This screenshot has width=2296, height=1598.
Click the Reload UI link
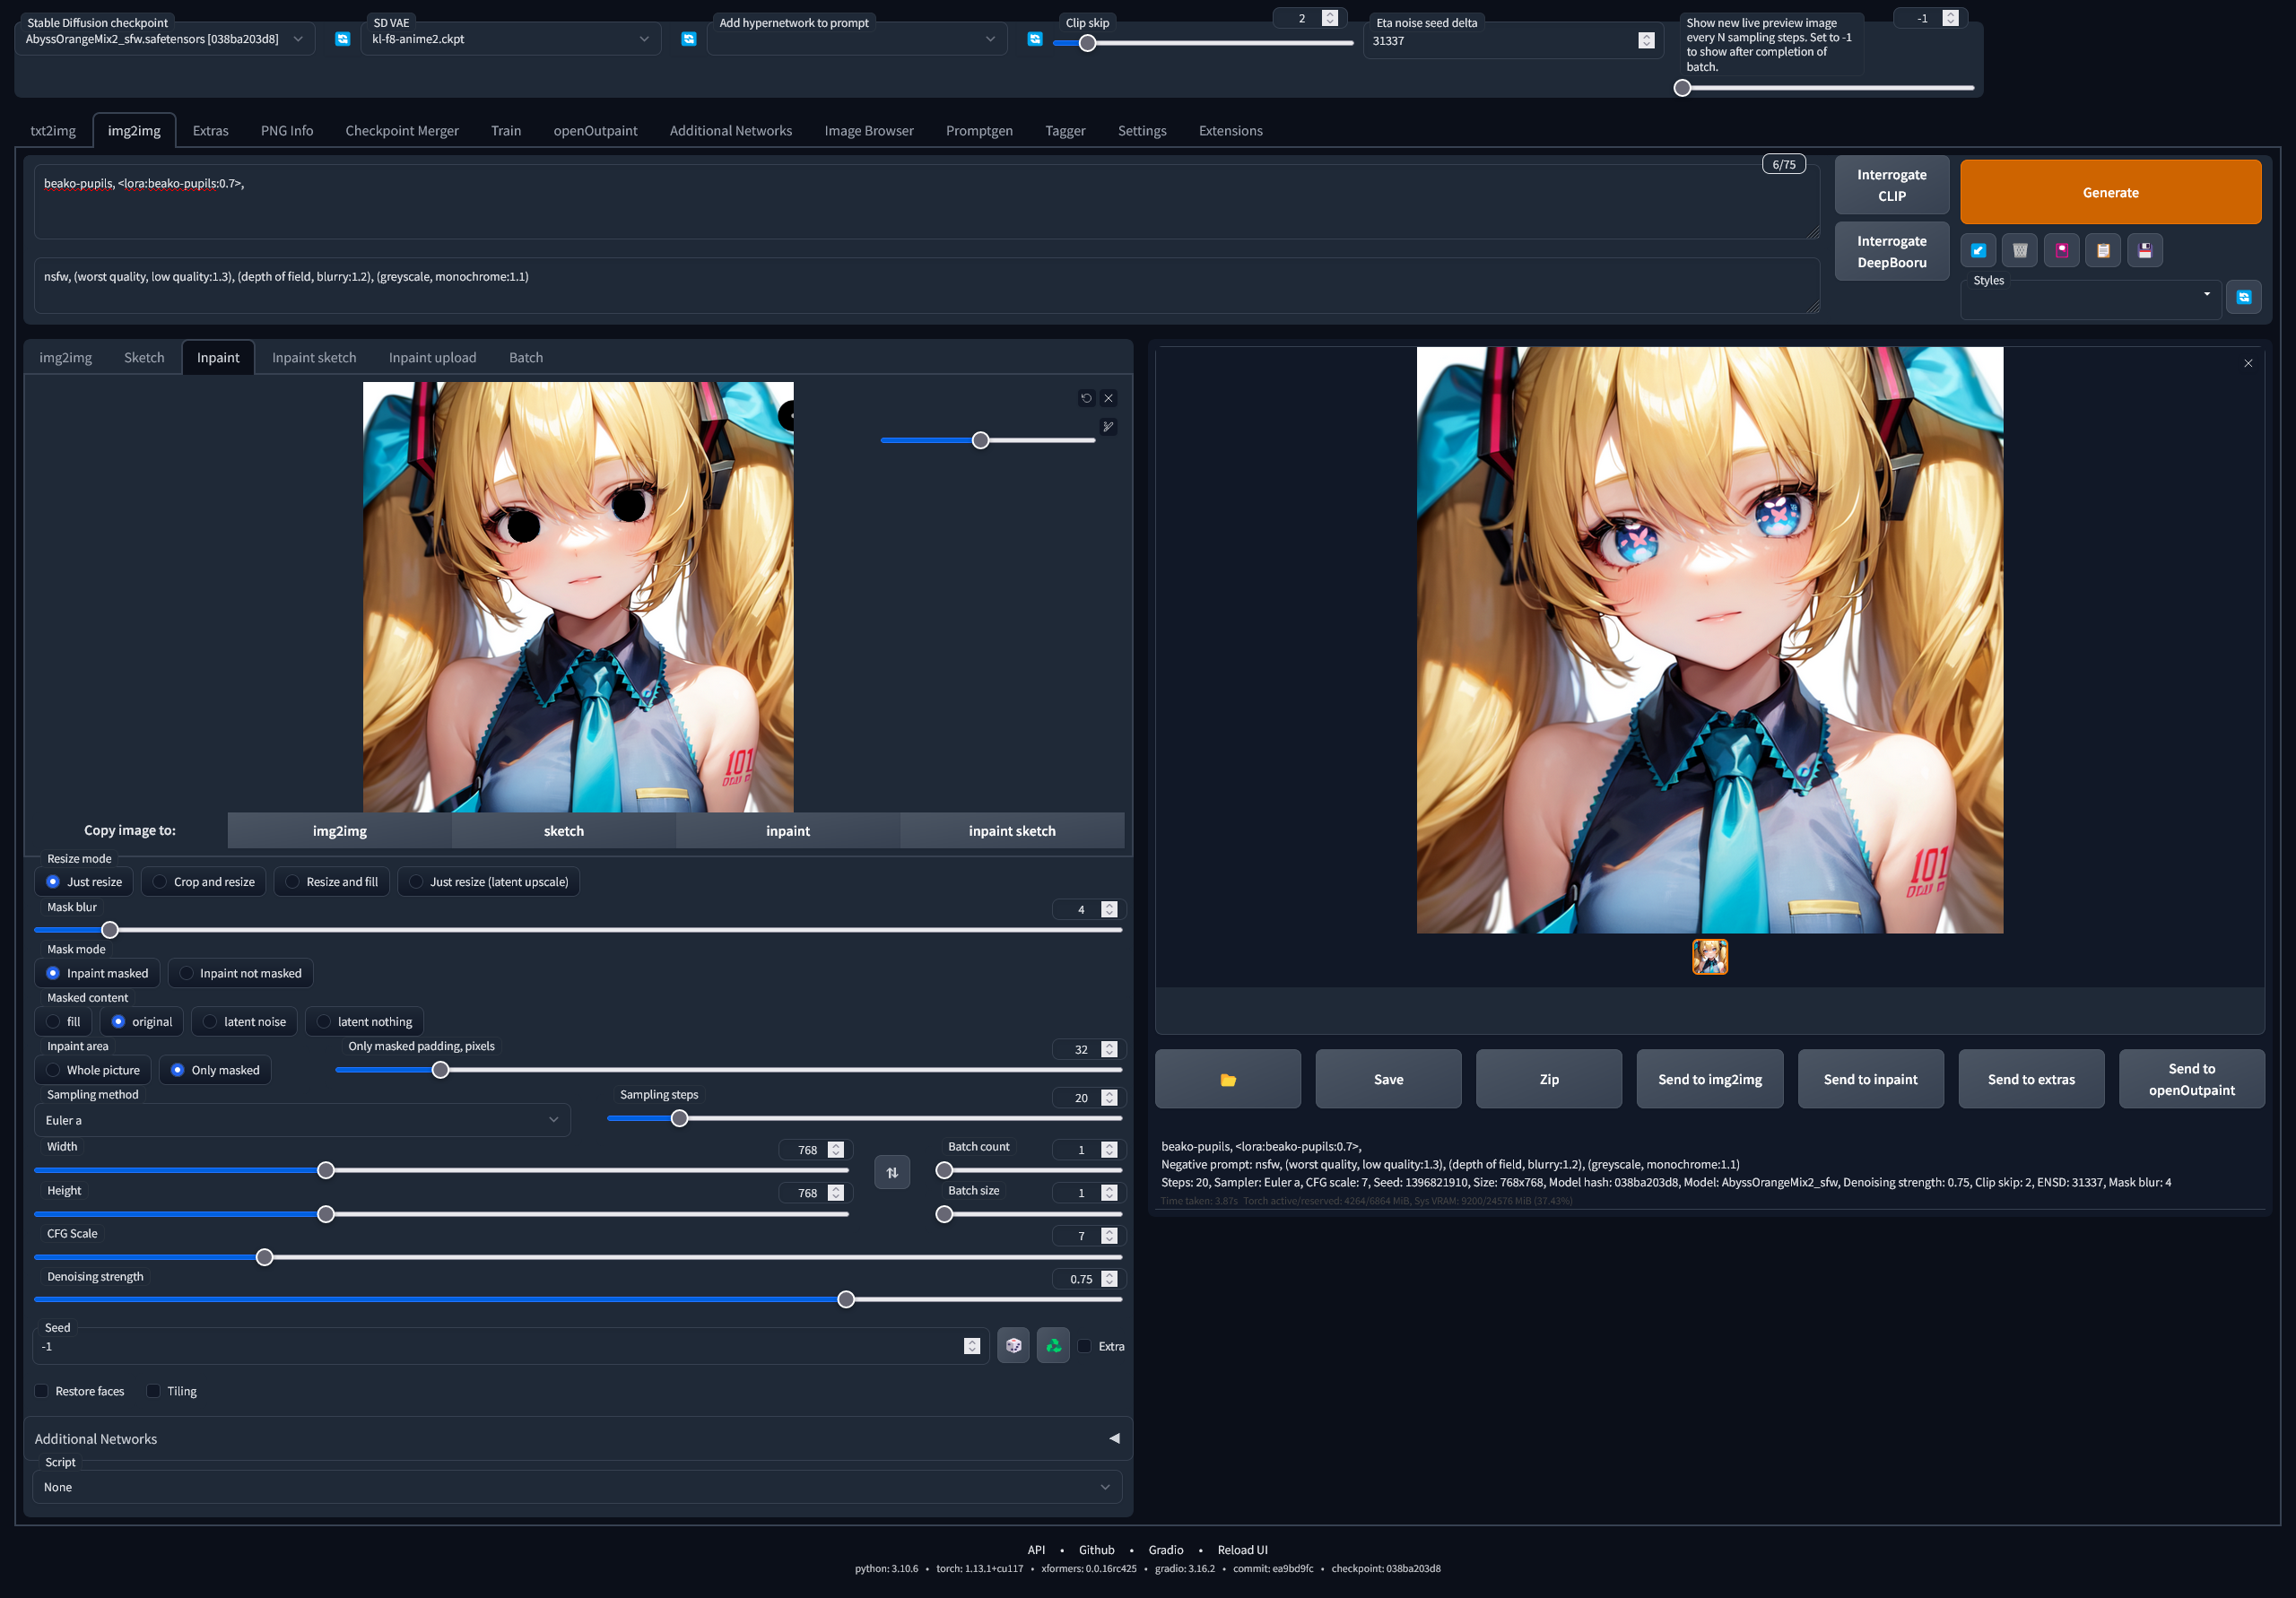(1242, 1550)
